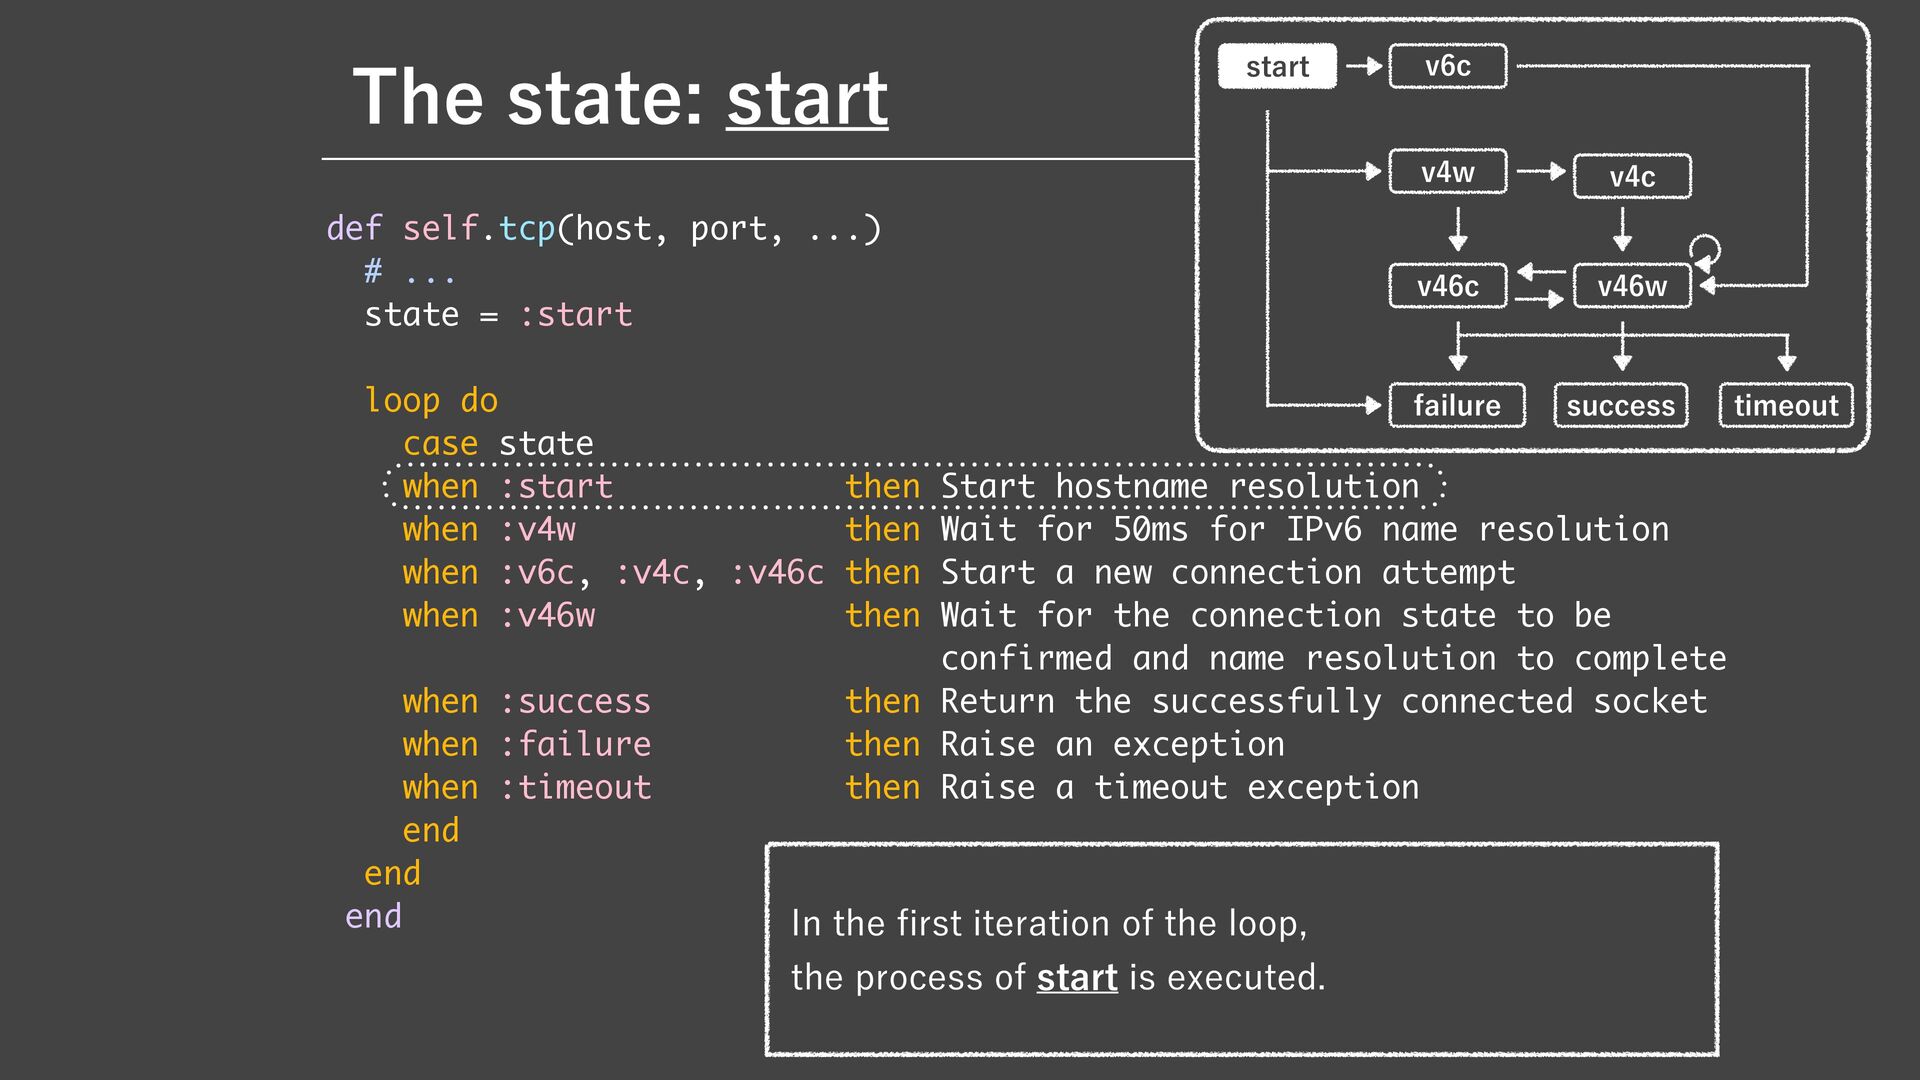Click the v46c diagram node
1920x1080 pixels.
pyautogui.click(x=1447, y=286)
